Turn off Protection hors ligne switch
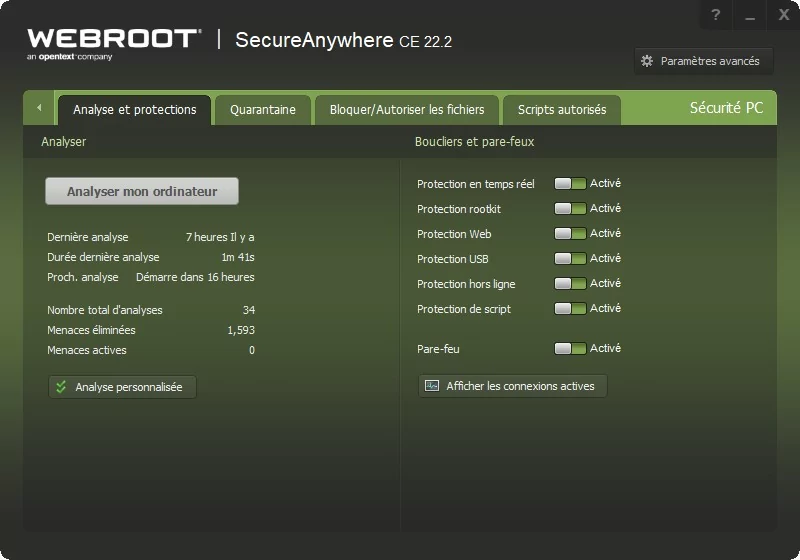The width and height of the screenshot is (800, 560). point(570,284)
